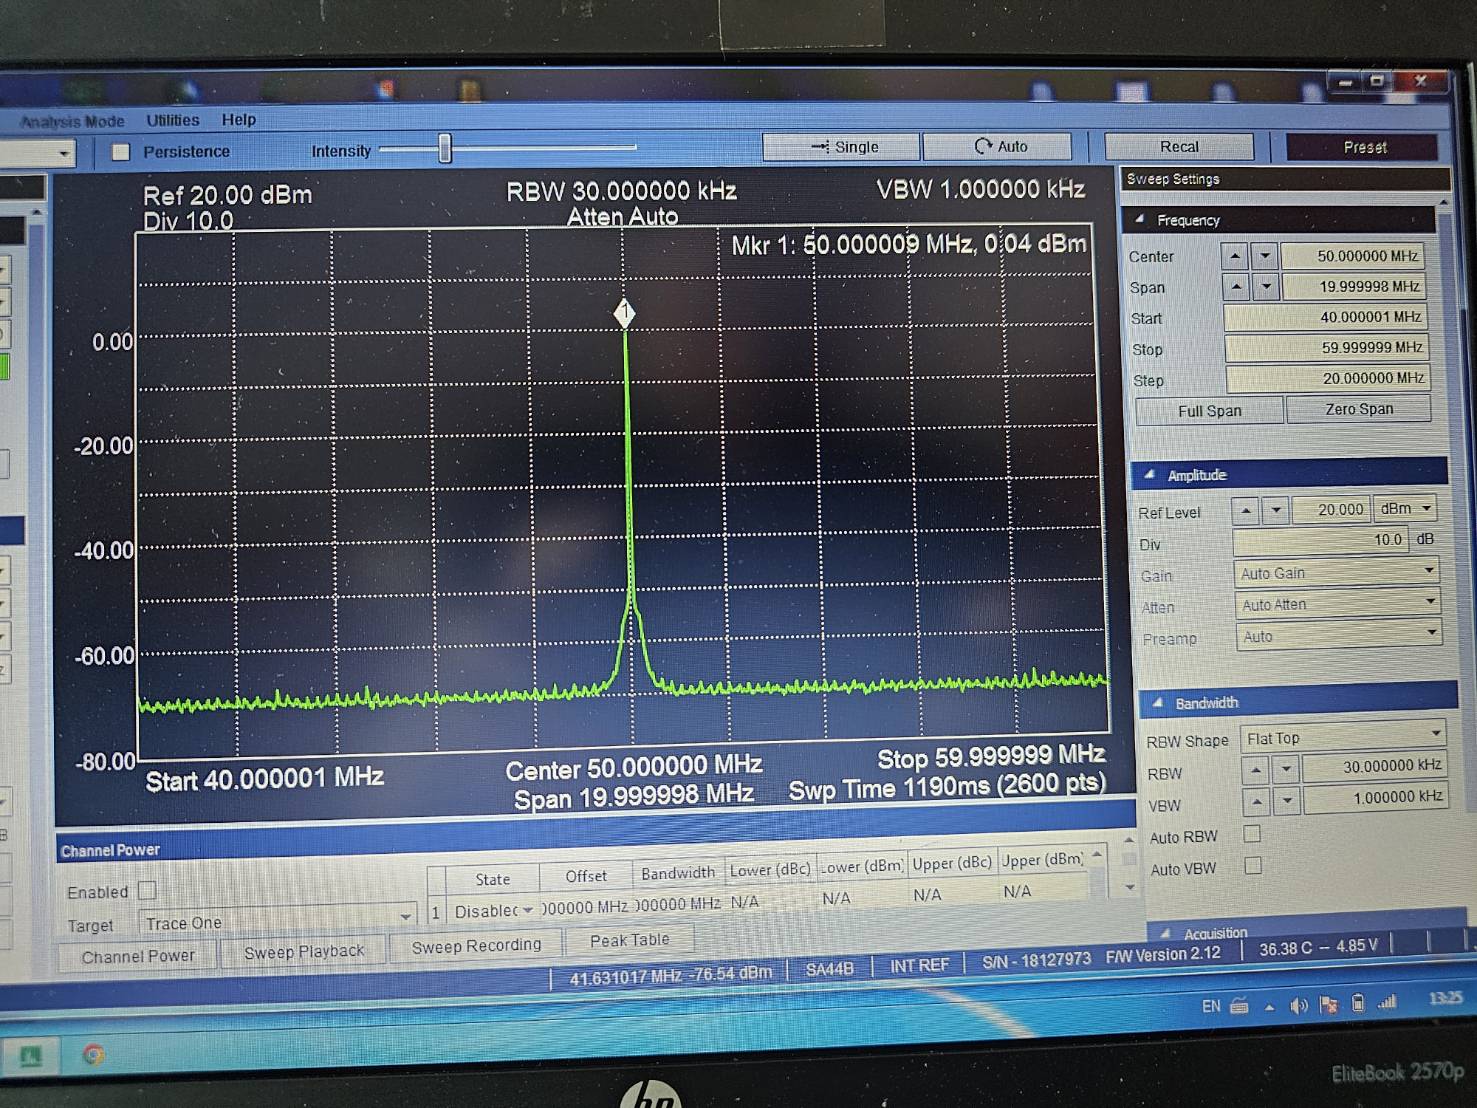Click the Intensity slider handle
This screenshot has height=1108, width=1477.
coord(445,149)
